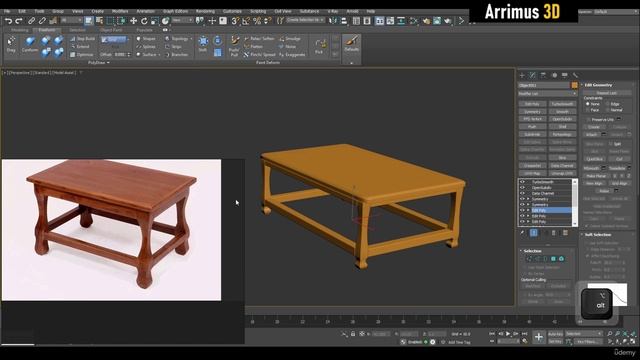
Task: Click the Make Planar button
Action: [596, 176]
